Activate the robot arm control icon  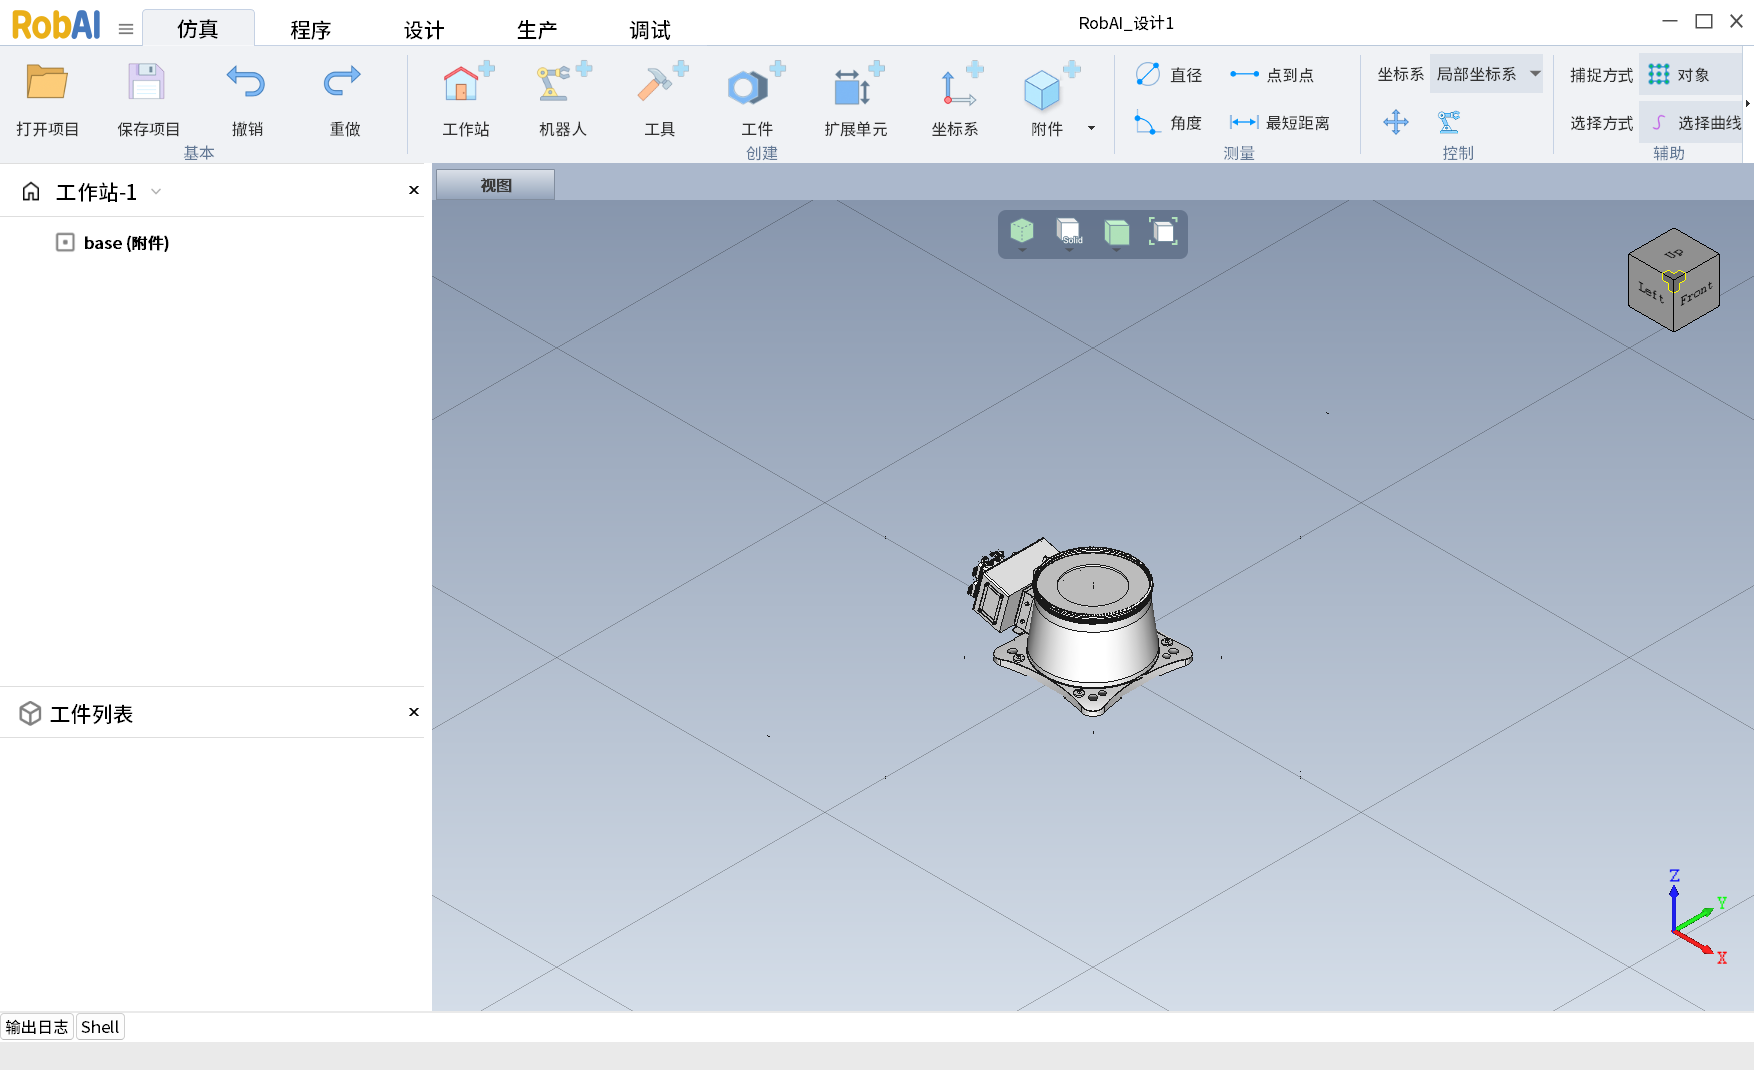click(1449, 122)
